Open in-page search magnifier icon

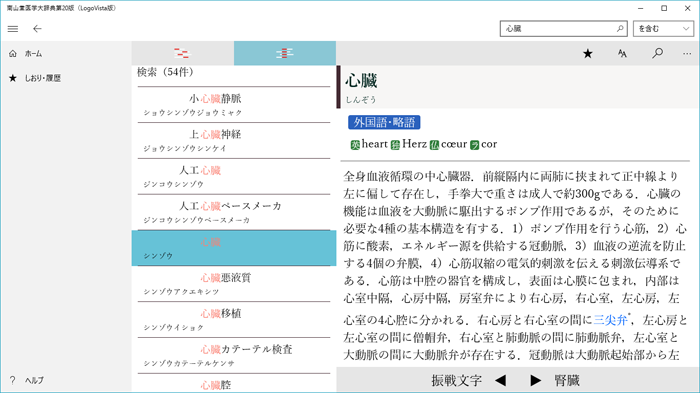657,54
